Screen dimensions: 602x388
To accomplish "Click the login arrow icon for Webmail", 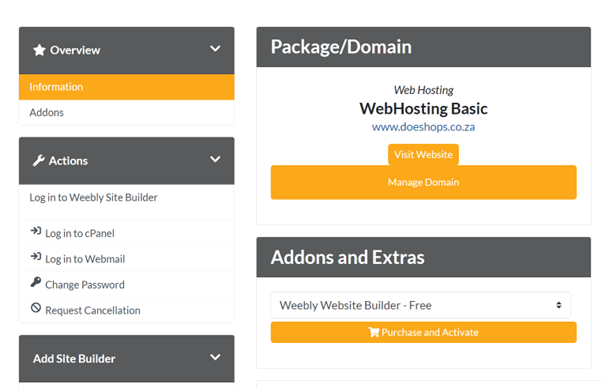I will click(x=36, y=256).
